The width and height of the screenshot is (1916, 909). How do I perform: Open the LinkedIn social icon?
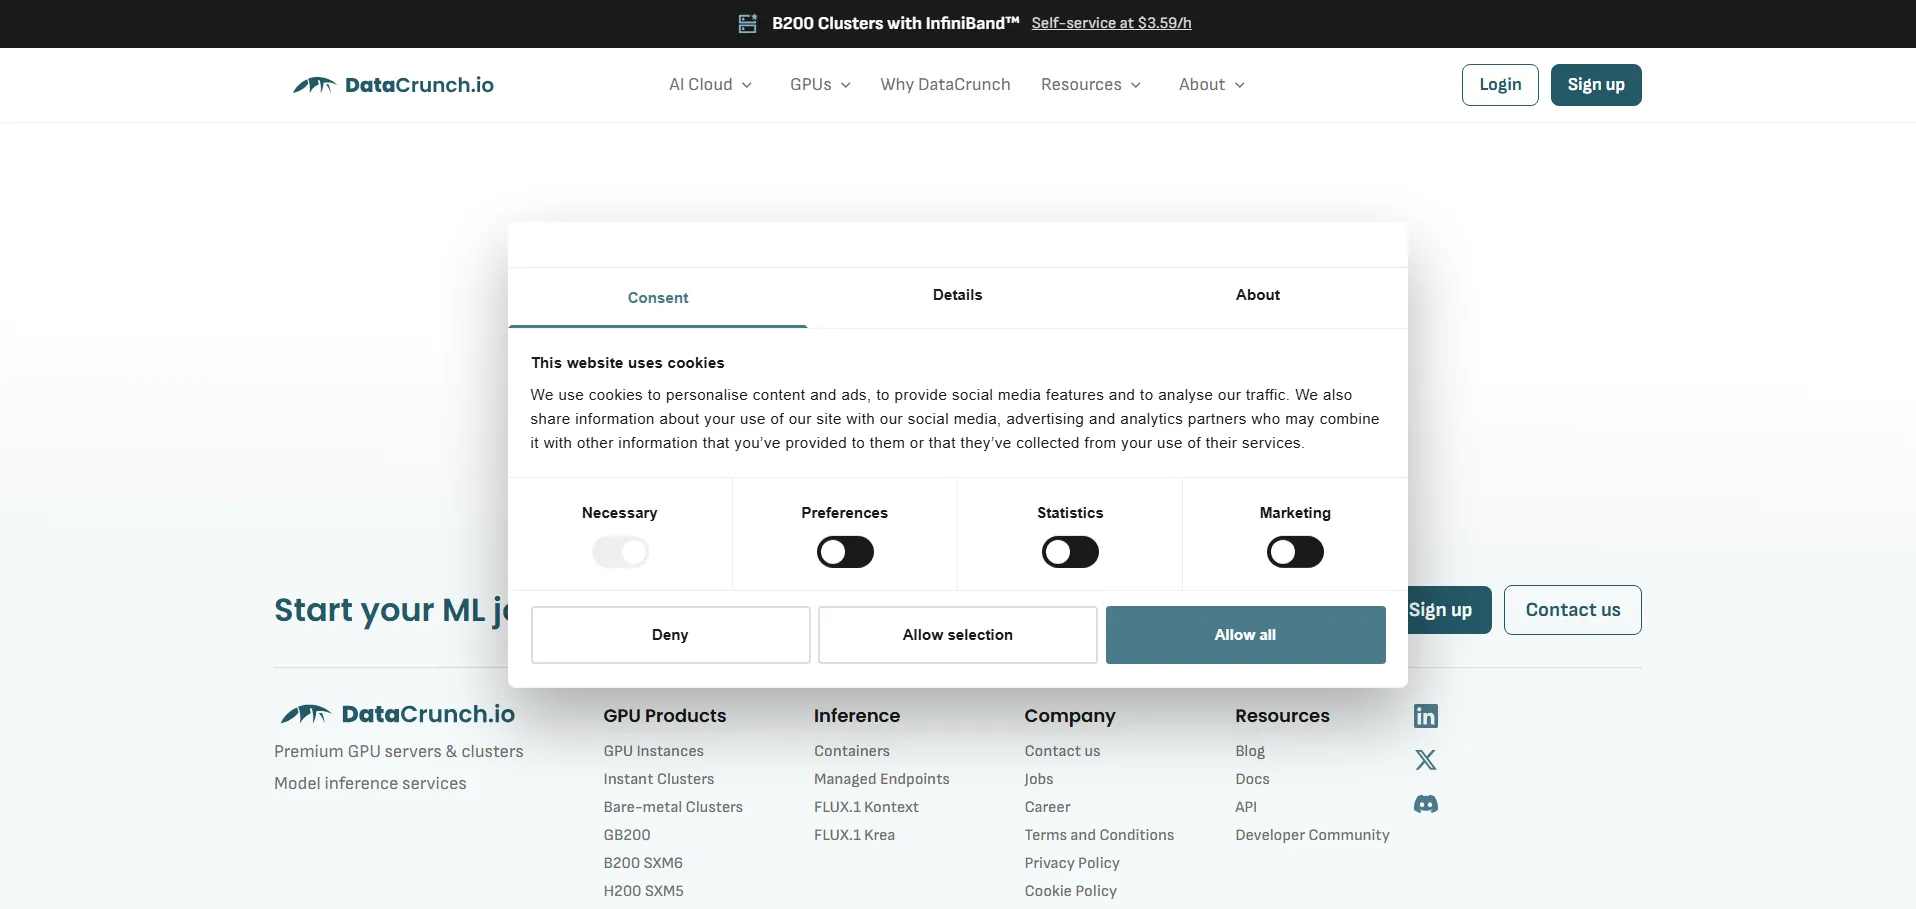pos(1425,716)
